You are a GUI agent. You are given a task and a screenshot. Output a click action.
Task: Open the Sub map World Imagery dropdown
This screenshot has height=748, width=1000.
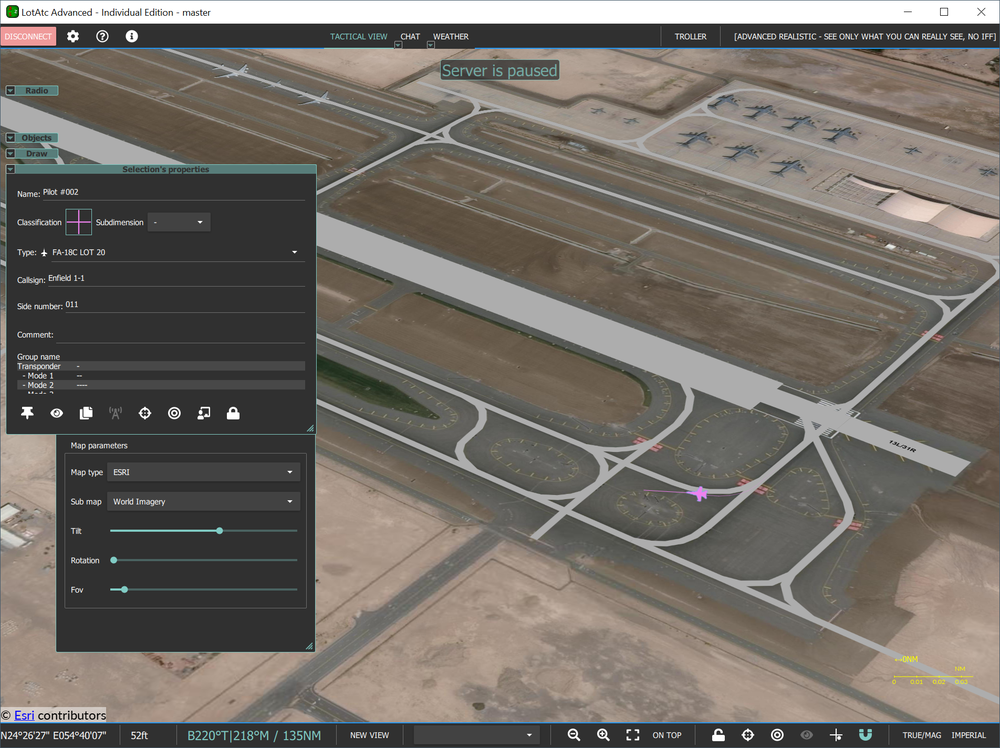point(203,501)
